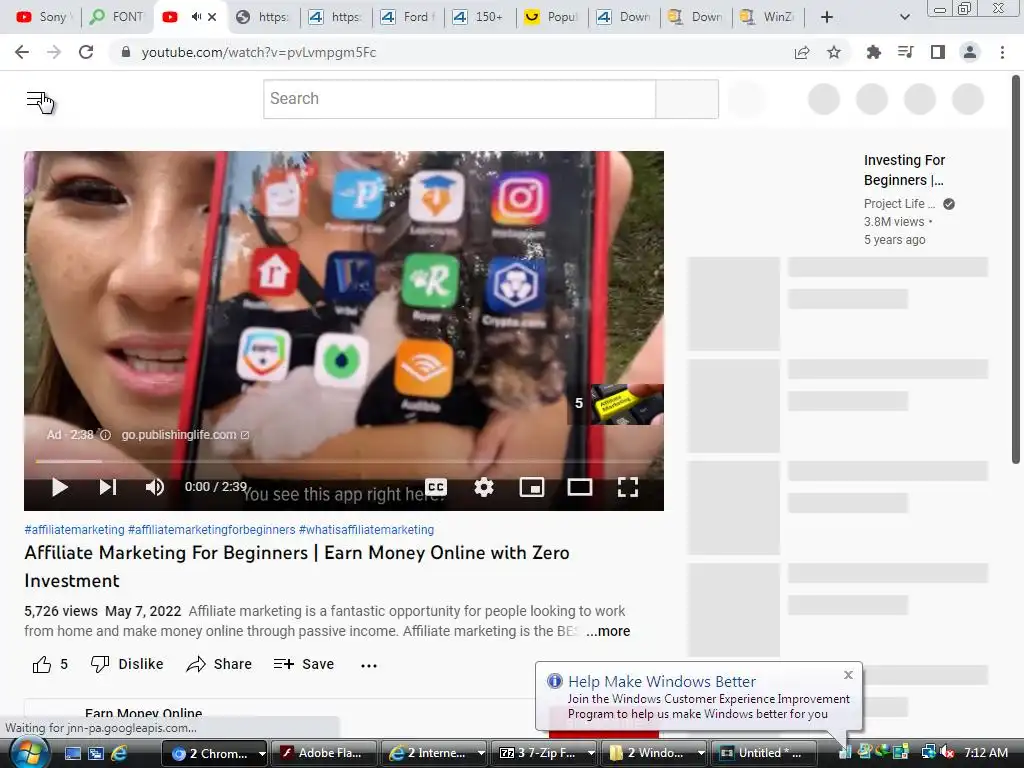The width and height of the screenshot is (1024, 768).
Task: Open Chrome profile avatar
Action: coord(970,52)
